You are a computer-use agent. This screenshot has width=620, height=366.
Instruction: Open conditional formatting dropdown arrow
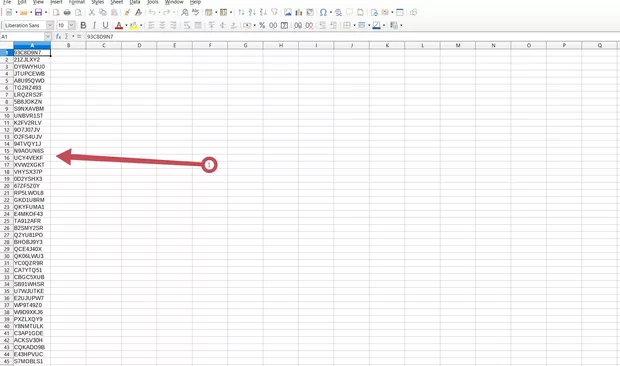tap(401, 25)
